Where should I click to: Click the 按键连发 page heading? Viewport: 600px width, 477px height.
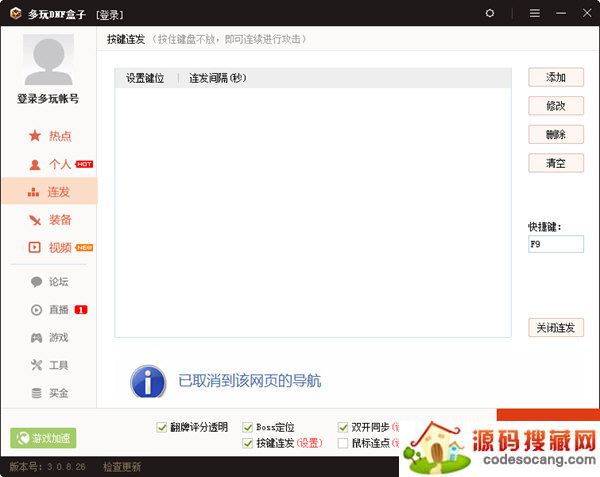coord(126,39)
